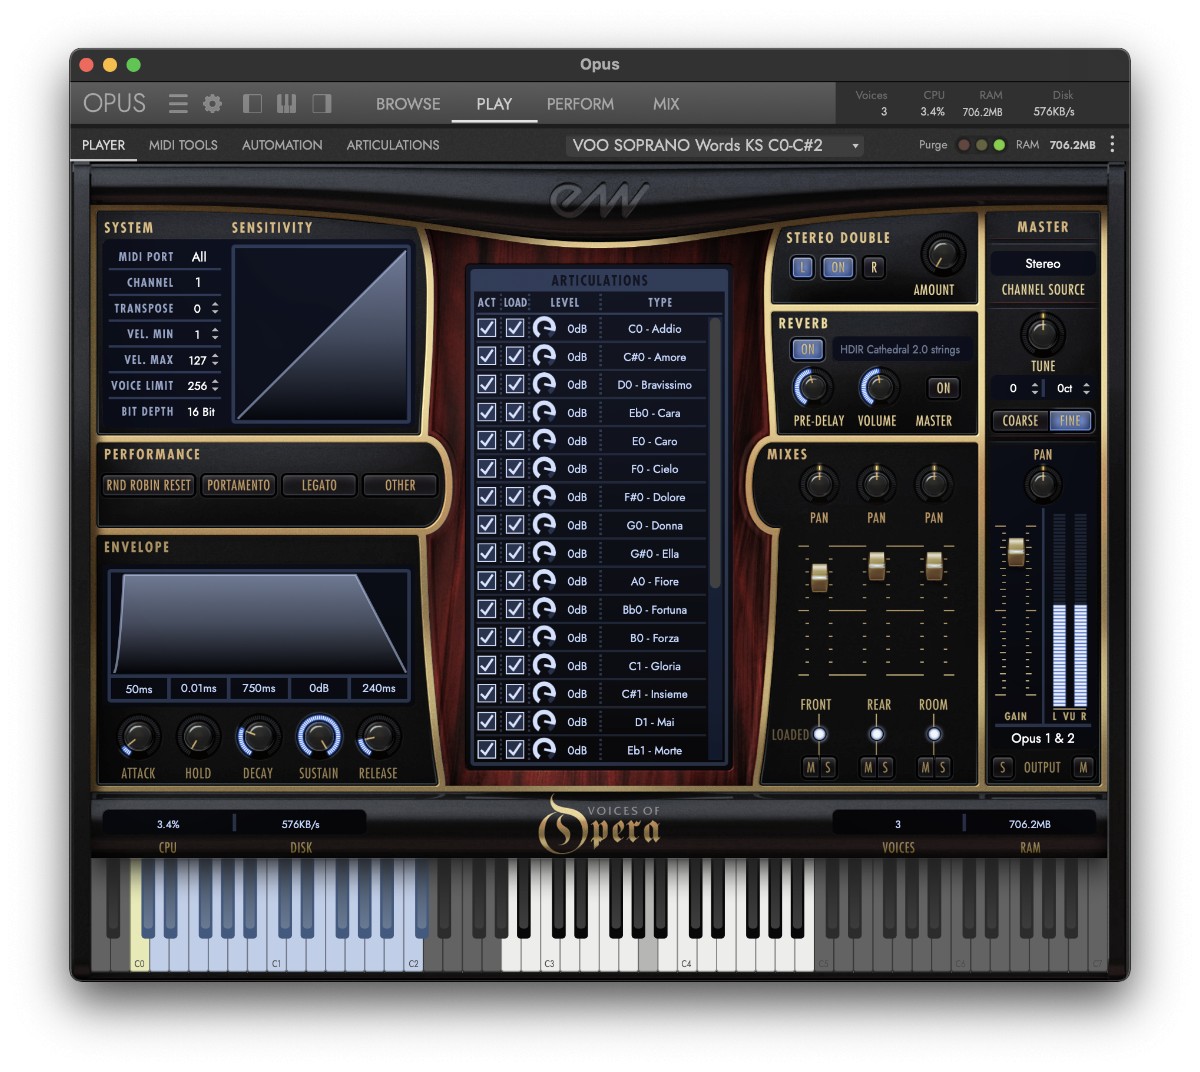Toggle LOAD checkbox for C#0 - Amore
Viewport: 1200px width, 1072px height.
[x=515, y=356]
